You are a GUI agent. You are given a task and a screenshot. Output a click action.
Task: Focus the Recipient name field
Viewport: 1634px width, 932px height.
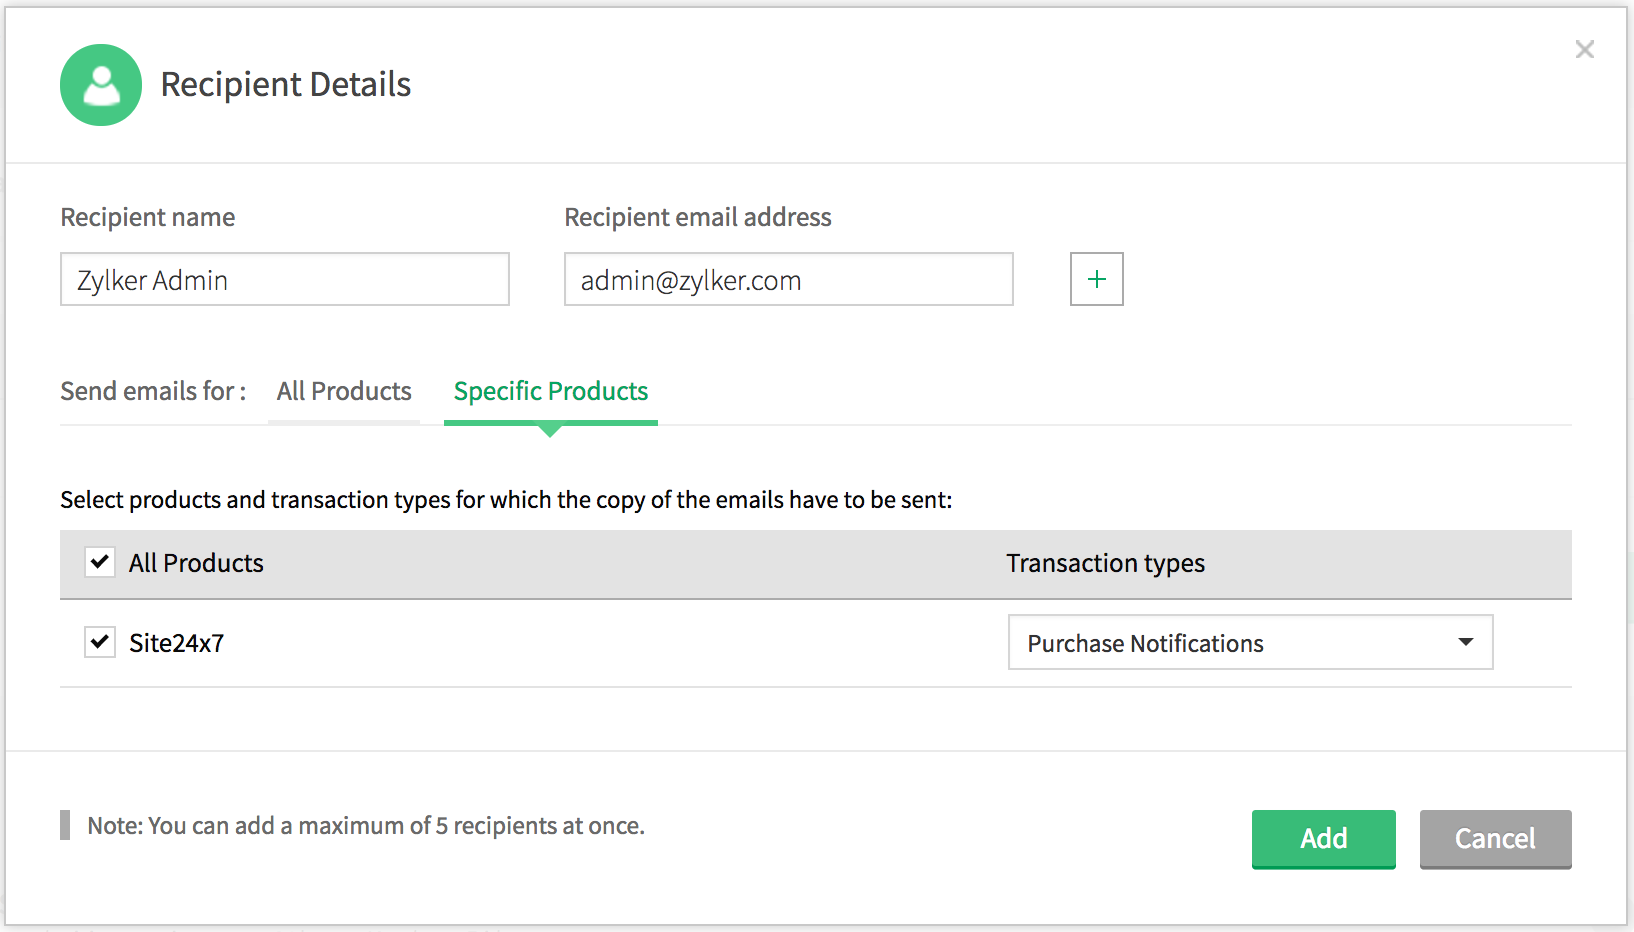[284, 280]
